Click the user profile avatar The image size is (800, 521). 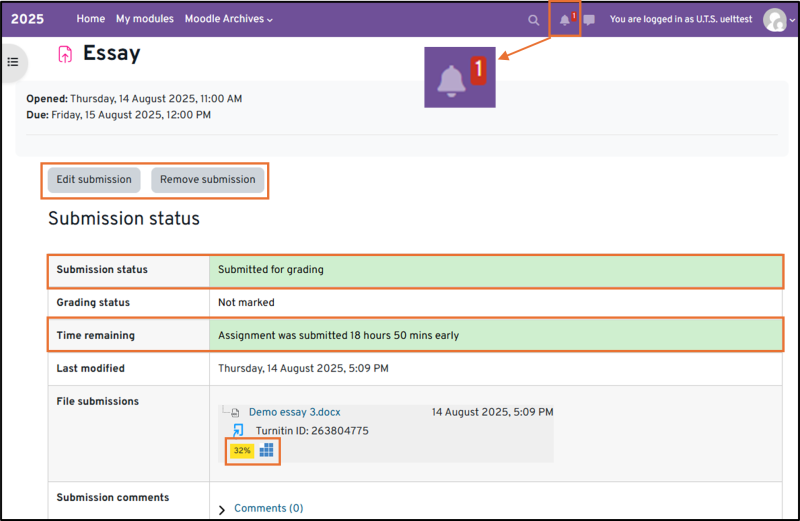pos(774,19)
